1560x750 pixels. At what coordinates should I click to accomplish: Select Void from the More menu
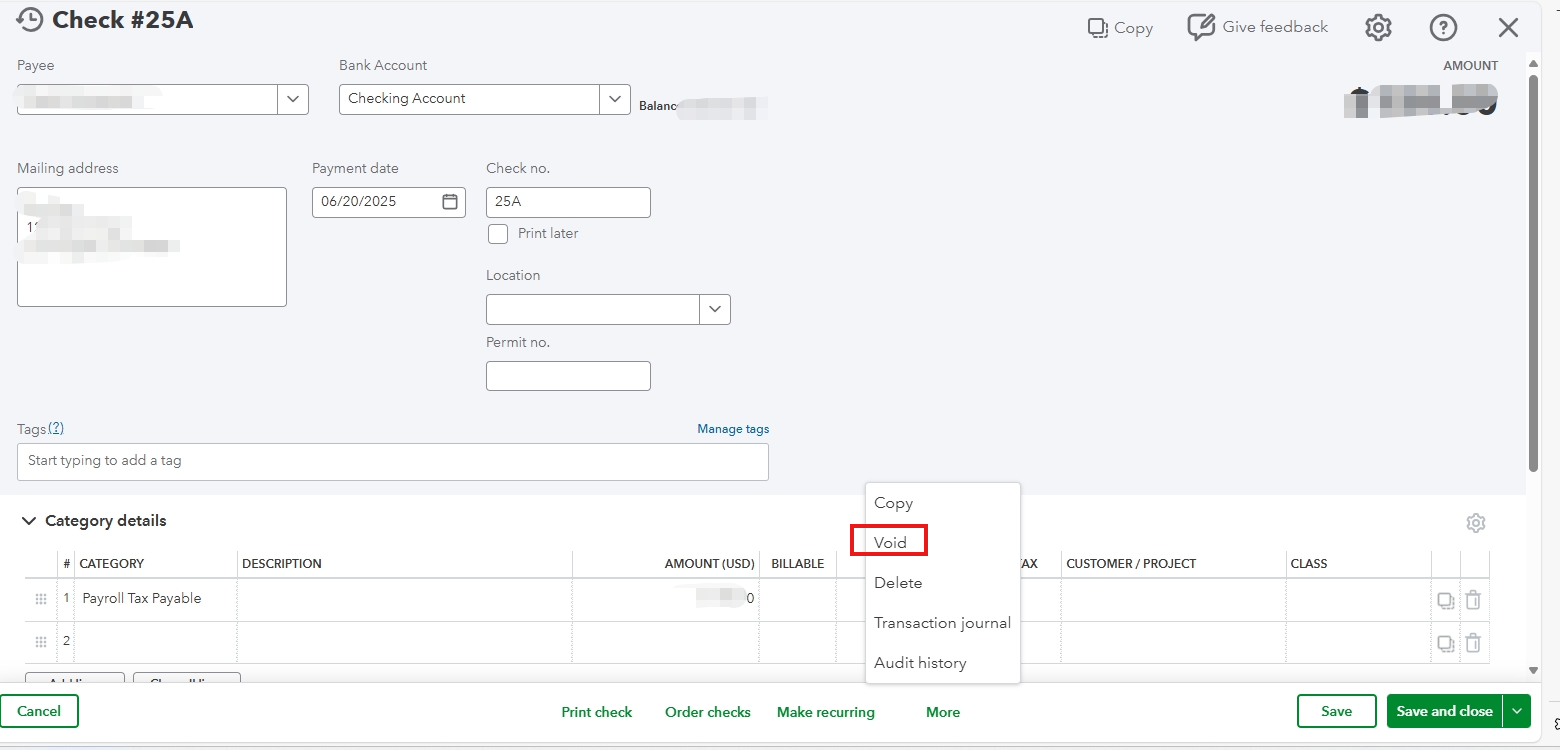tap(890, 542)
